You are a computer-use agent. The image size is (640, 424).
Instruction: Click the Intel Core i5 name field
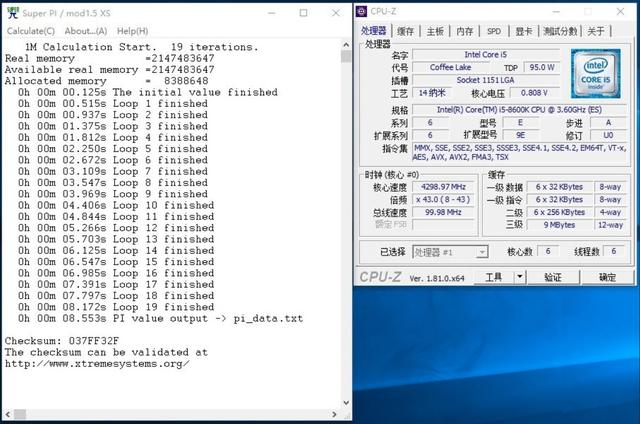[486, 54]
